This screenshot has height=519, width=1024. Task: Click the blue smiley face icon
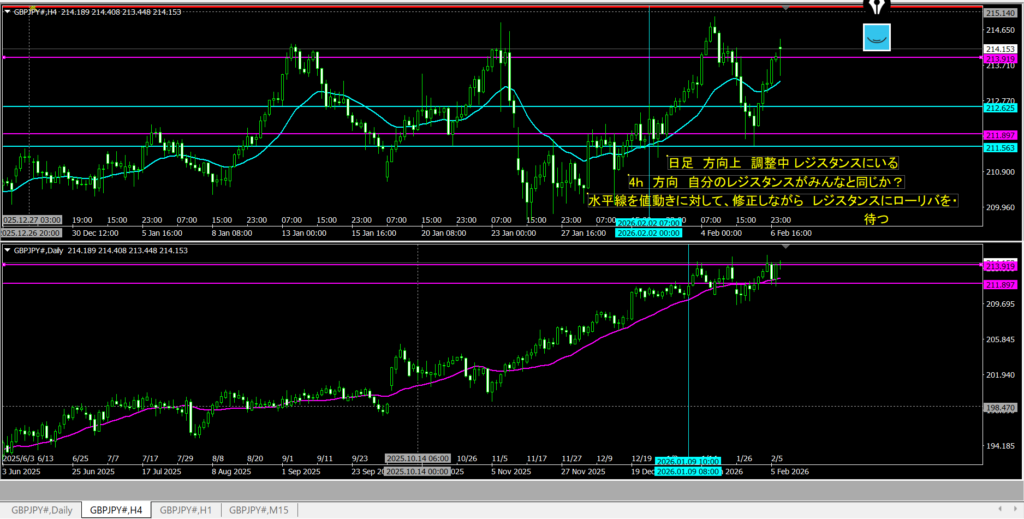coord(876,38)
